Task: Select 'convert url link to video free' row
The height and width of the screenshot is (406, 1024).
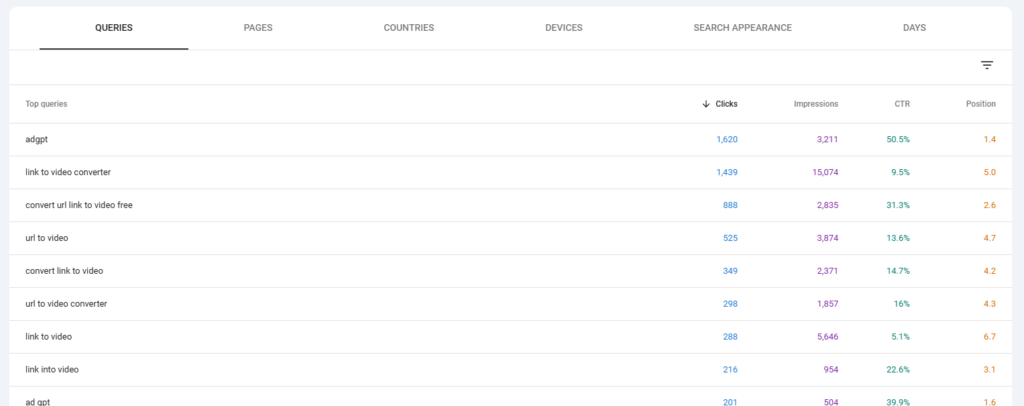Action: (x=511, y=205)
